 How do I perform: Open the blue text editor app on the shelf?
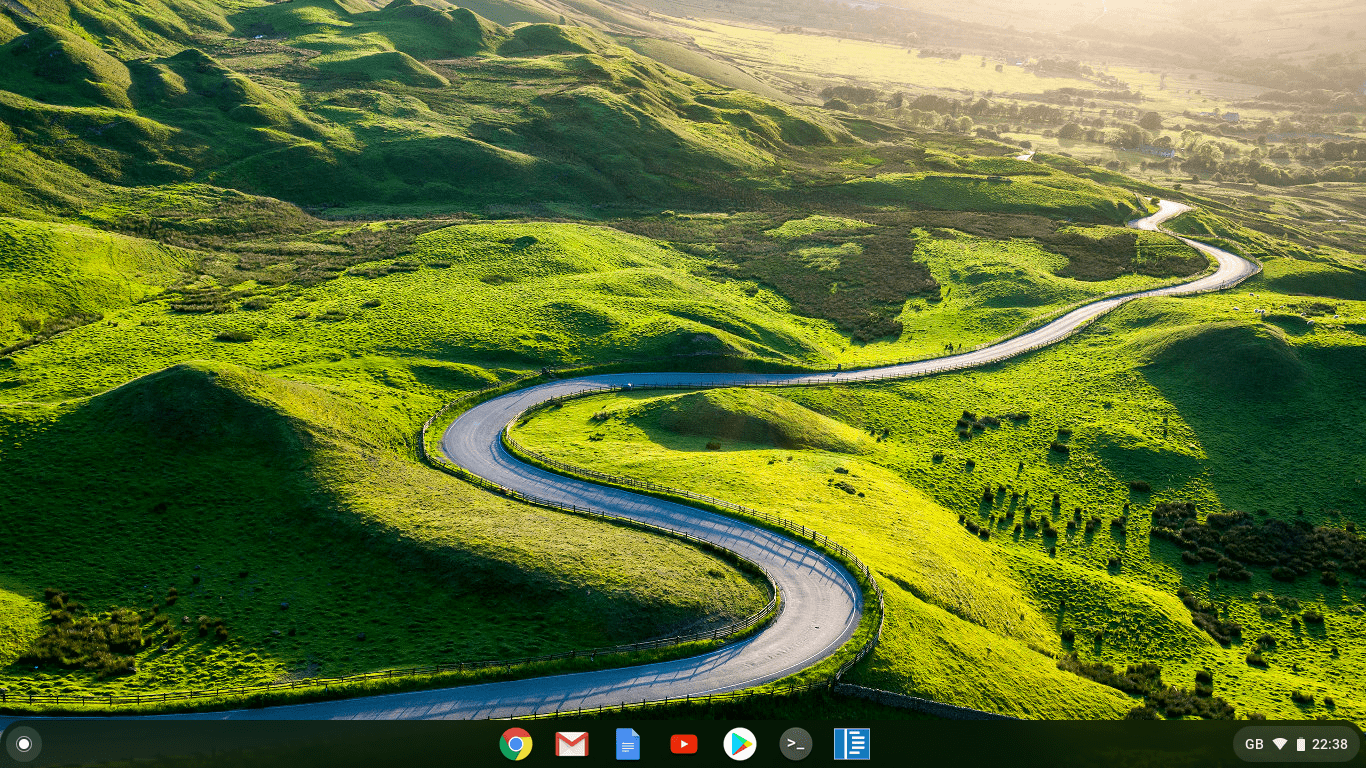(852, 744)
